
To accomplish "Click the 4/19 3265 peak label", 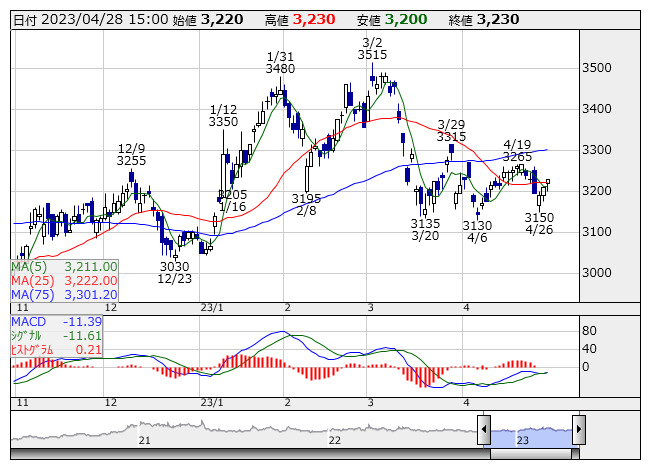I will [517, 151].
